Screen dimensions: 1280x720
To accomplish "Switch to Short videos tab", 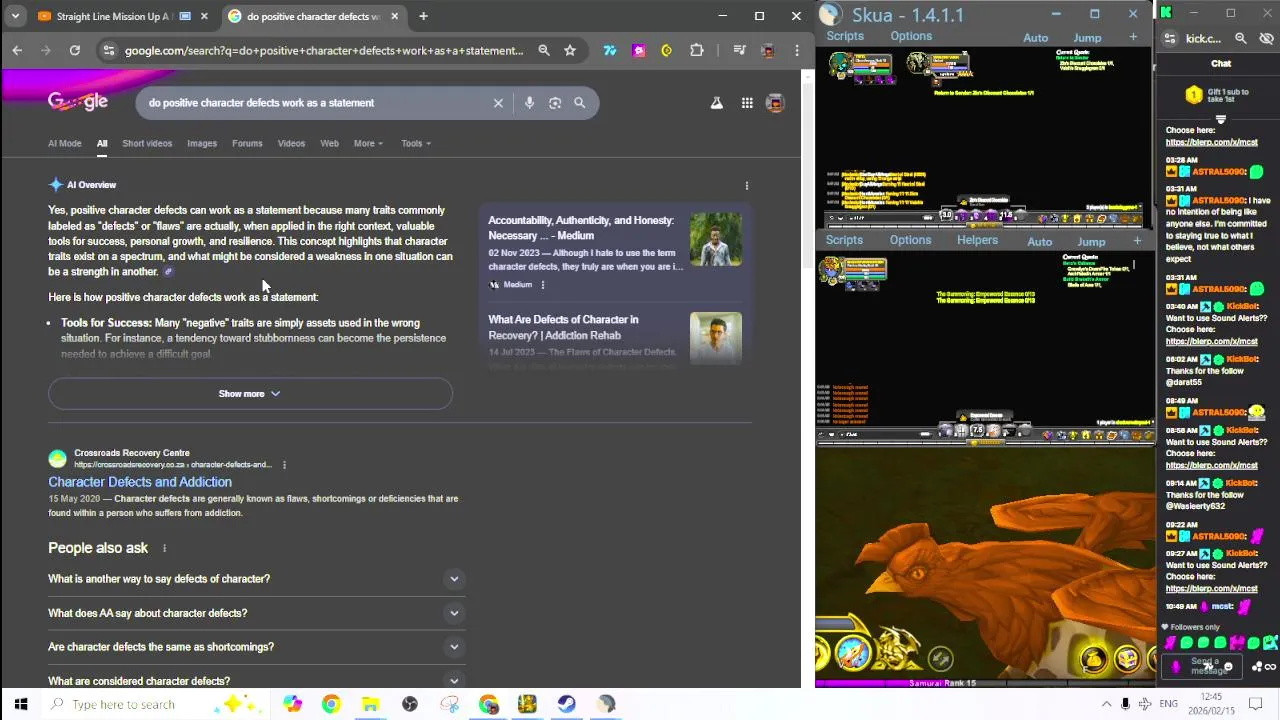I will (147, 143).
